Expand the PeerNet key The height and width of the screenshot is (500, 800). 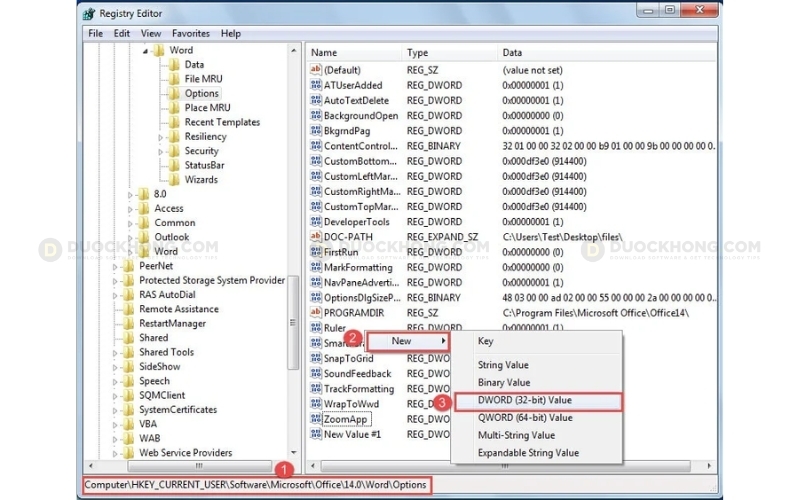point(115,266)
